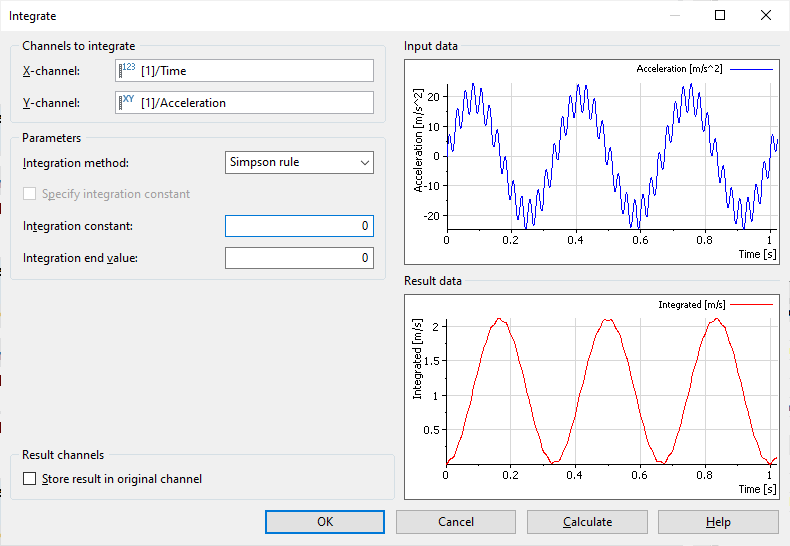Enable Store result in original channel

point(30,479)
